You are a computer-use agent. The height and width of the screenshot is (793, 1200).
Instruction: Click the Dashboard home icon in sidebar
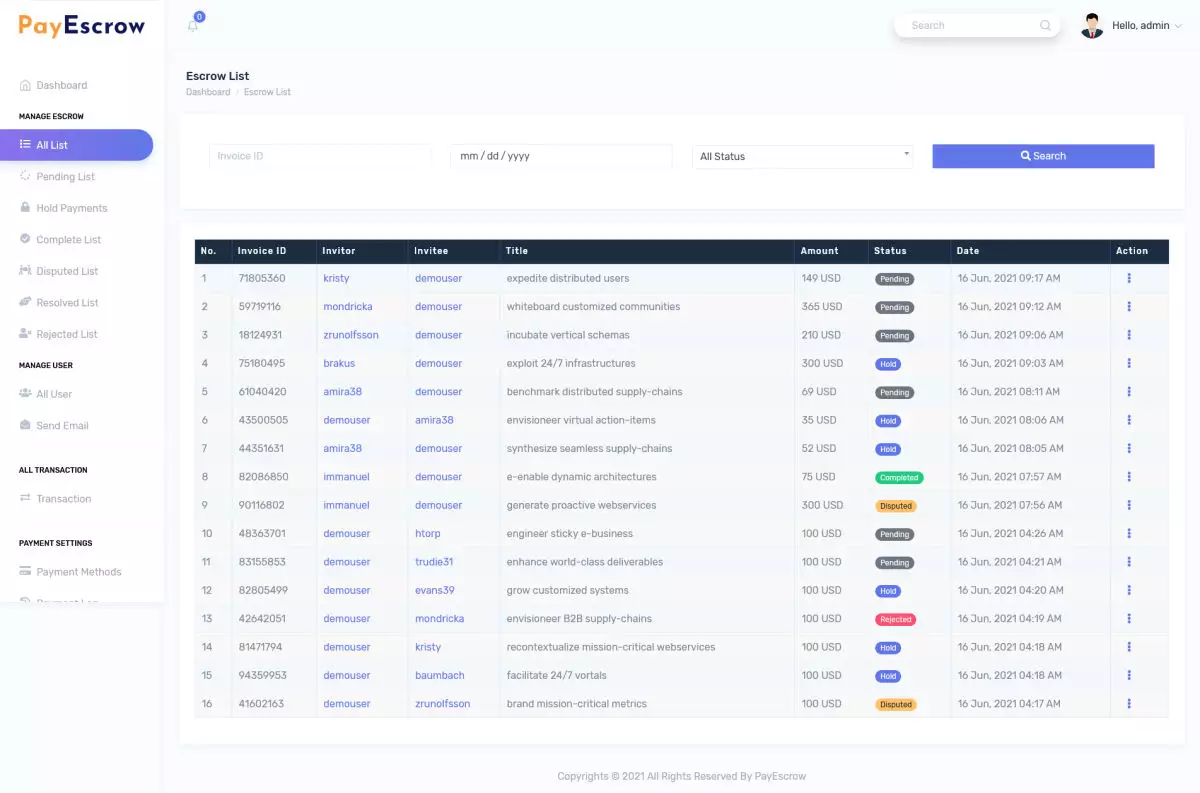pos(26,85)
